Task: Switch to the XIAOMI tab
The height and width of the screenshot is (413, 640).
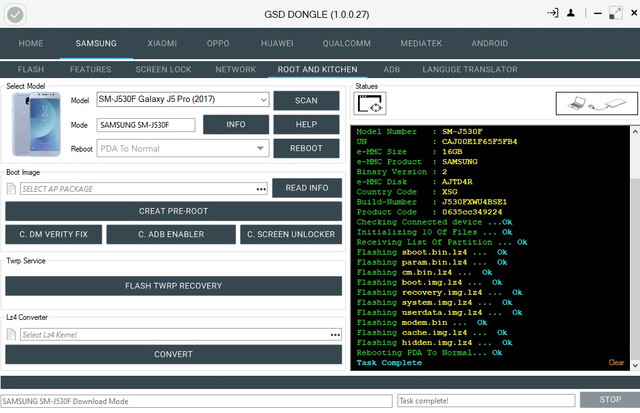Action: (162, 43)
